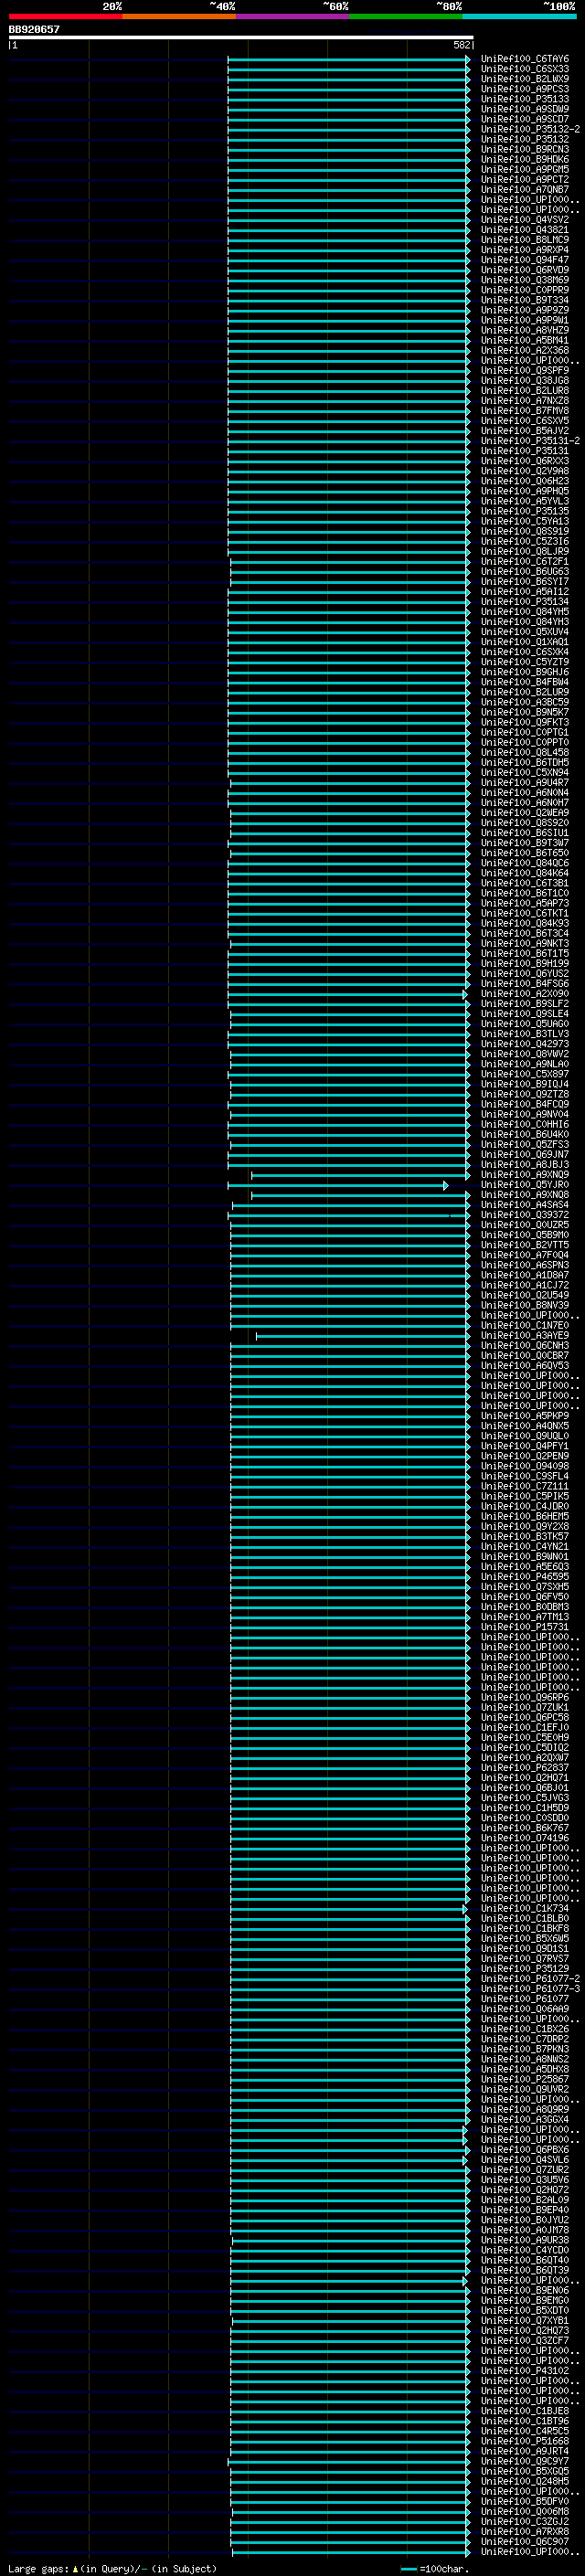Click the cyan ~100% identity legend bar
Viewport: 585px width, 2576px height.
tap(519, 16)
